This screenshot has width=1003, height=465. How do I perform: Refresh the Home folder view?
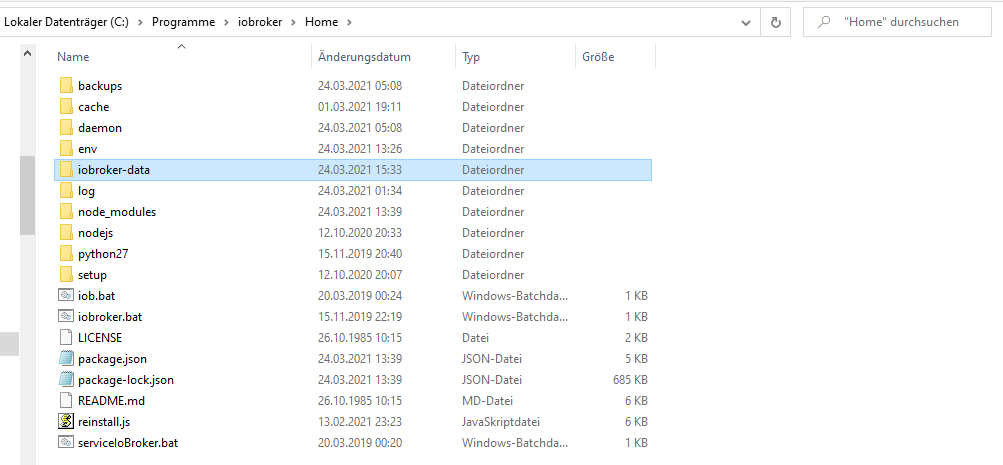[775, 22]
